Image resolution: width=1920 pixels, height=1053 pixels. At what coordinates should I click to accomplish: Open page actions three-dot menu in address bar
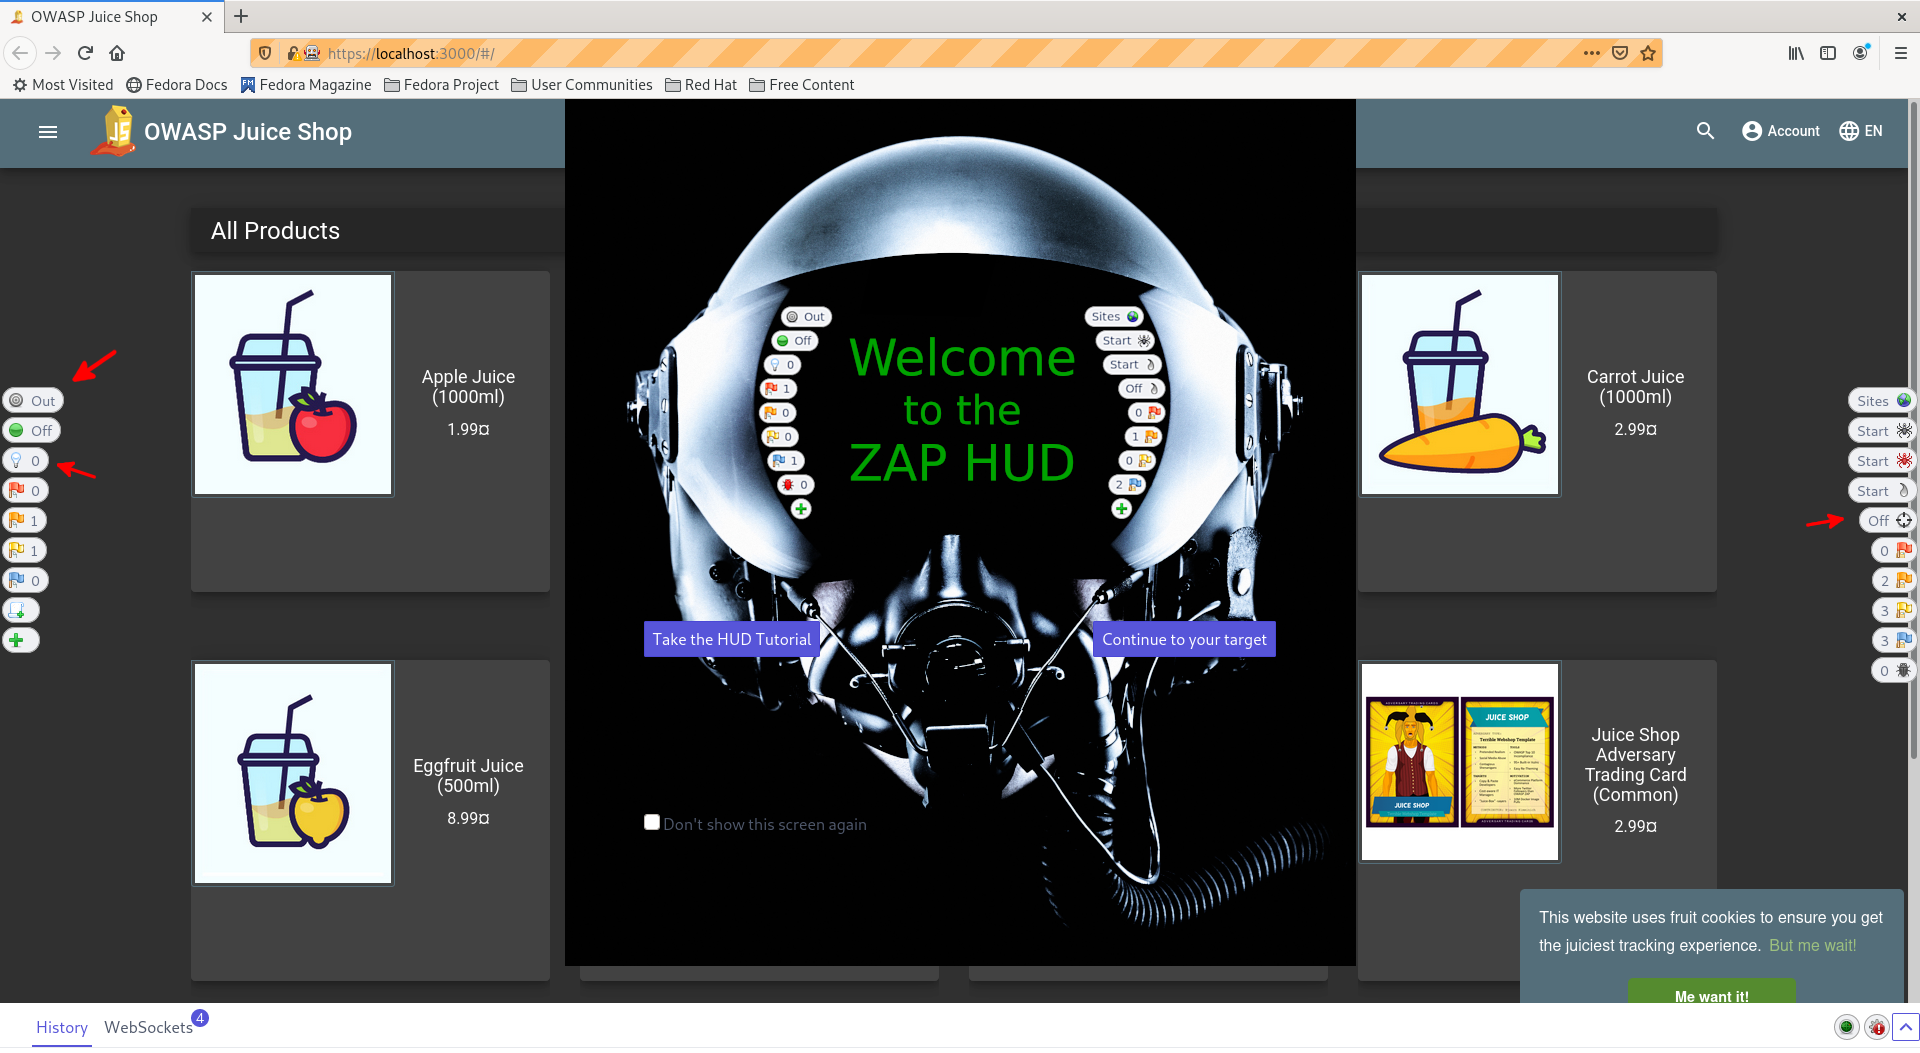[1592, 53]
